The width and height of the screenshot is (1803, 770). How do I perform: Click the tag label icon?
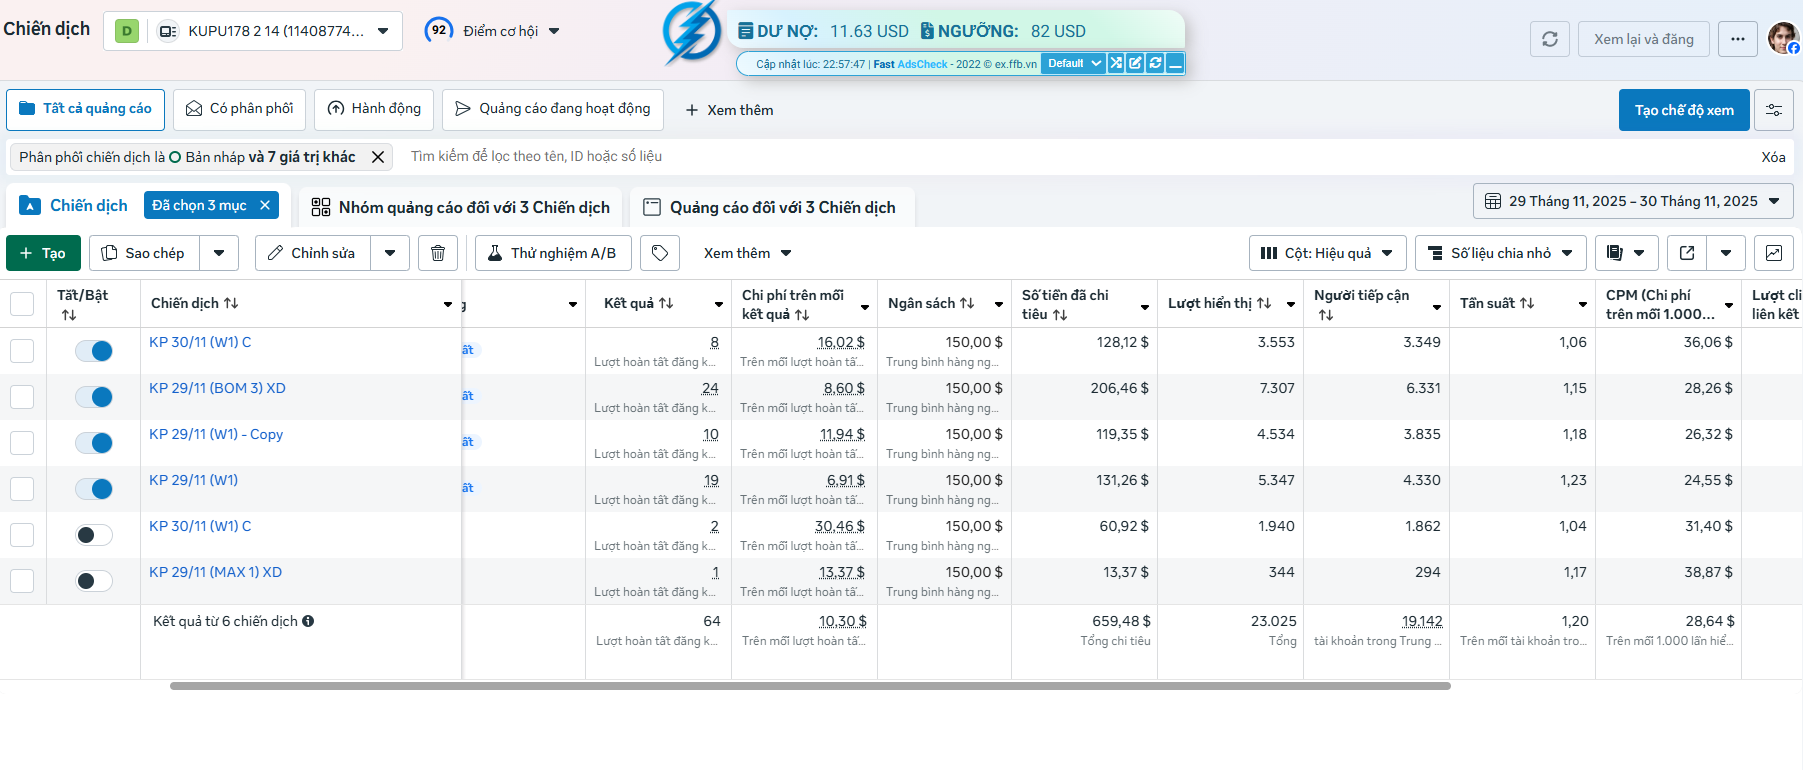pyautogui.click(x=660, y=253)
